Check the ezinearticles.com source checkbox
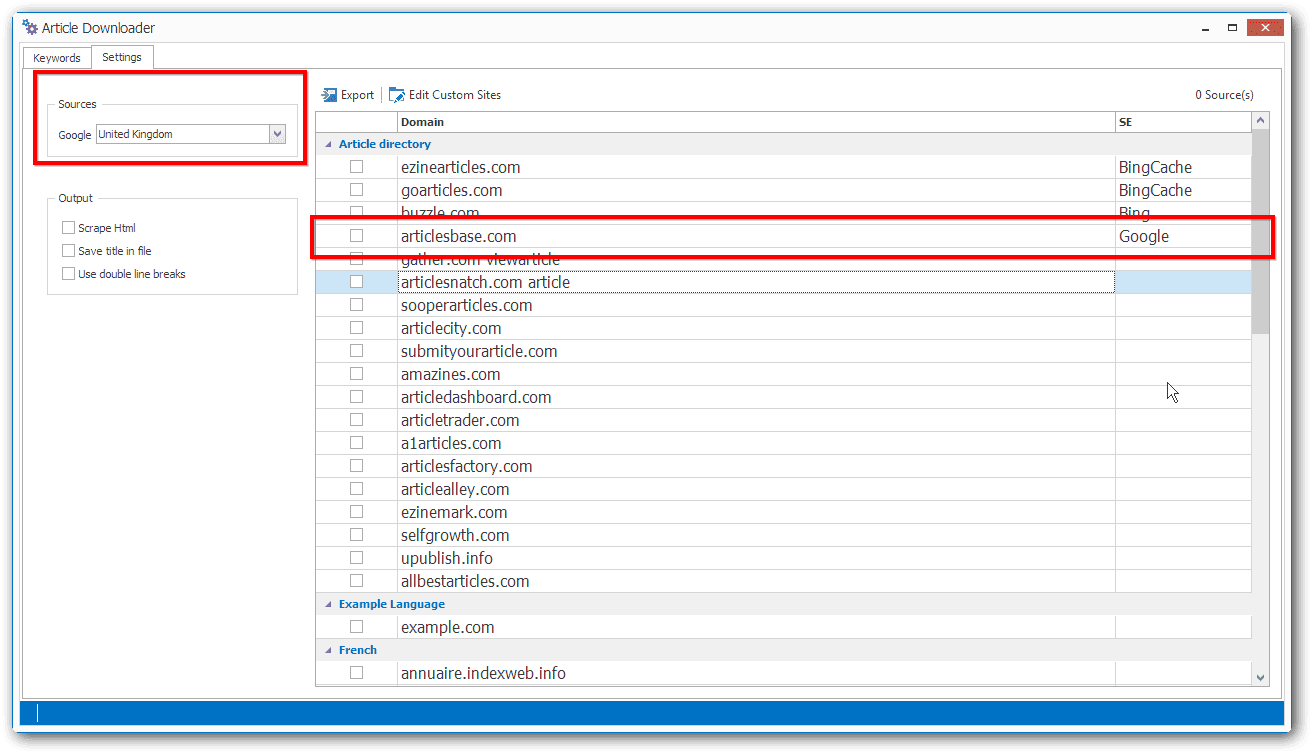1312x753 pixels. point(356,167)
